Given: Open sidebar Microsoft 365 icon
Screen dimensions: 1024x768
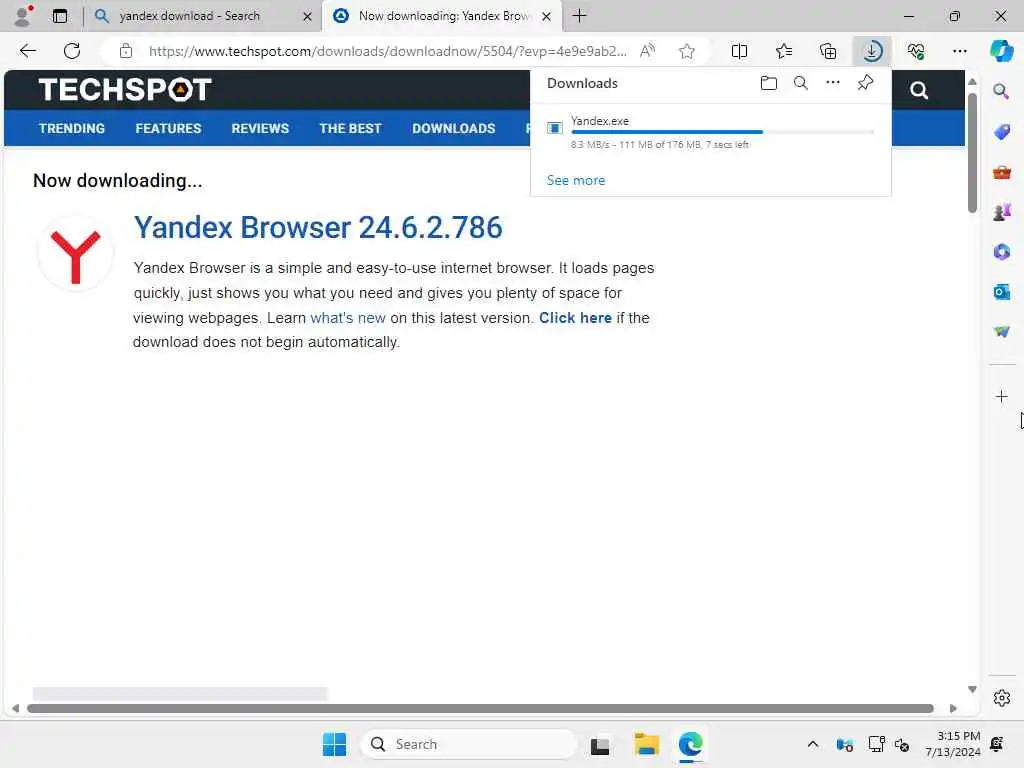Looking at the screenshot, I should pyautogui.click(x=1001, y=251).
